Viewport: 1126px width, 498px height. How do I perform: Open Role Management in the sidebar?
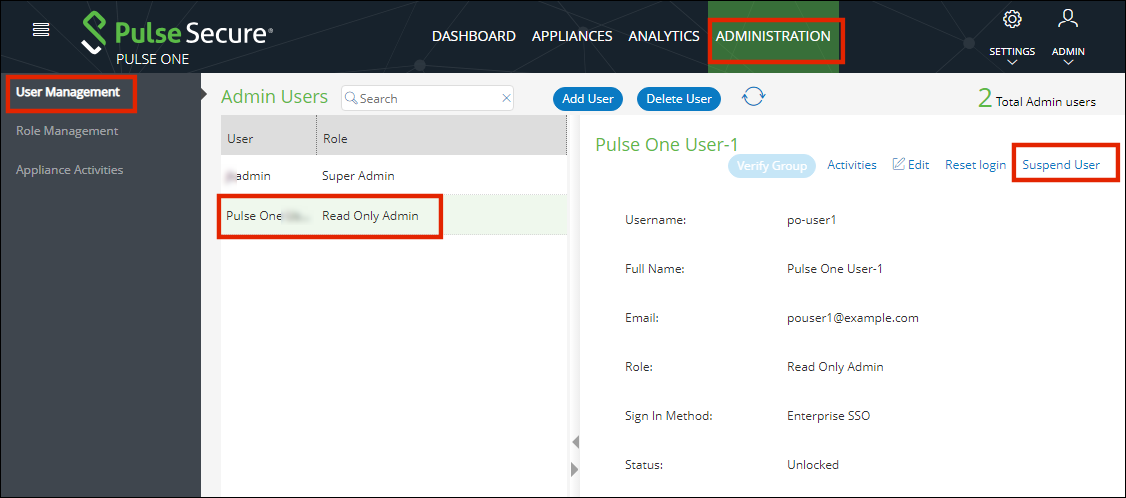click(67, 131)
